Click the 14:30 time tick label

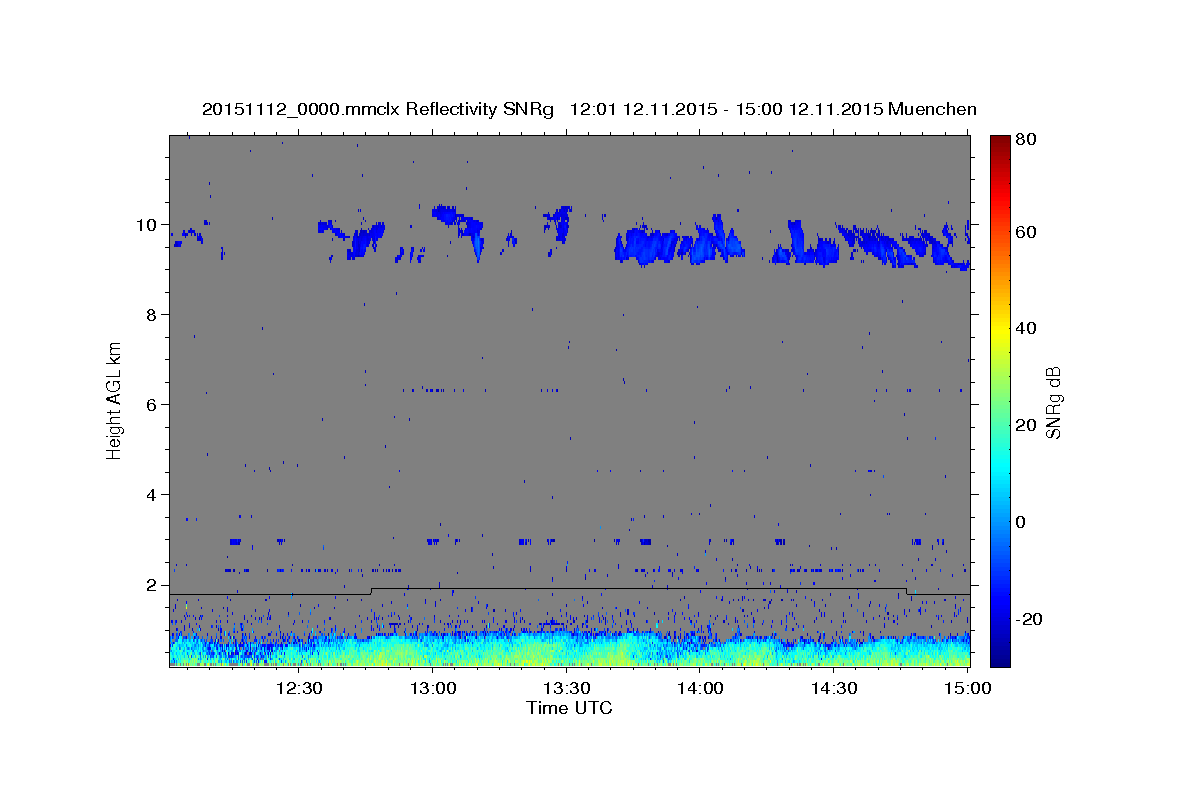834,688
